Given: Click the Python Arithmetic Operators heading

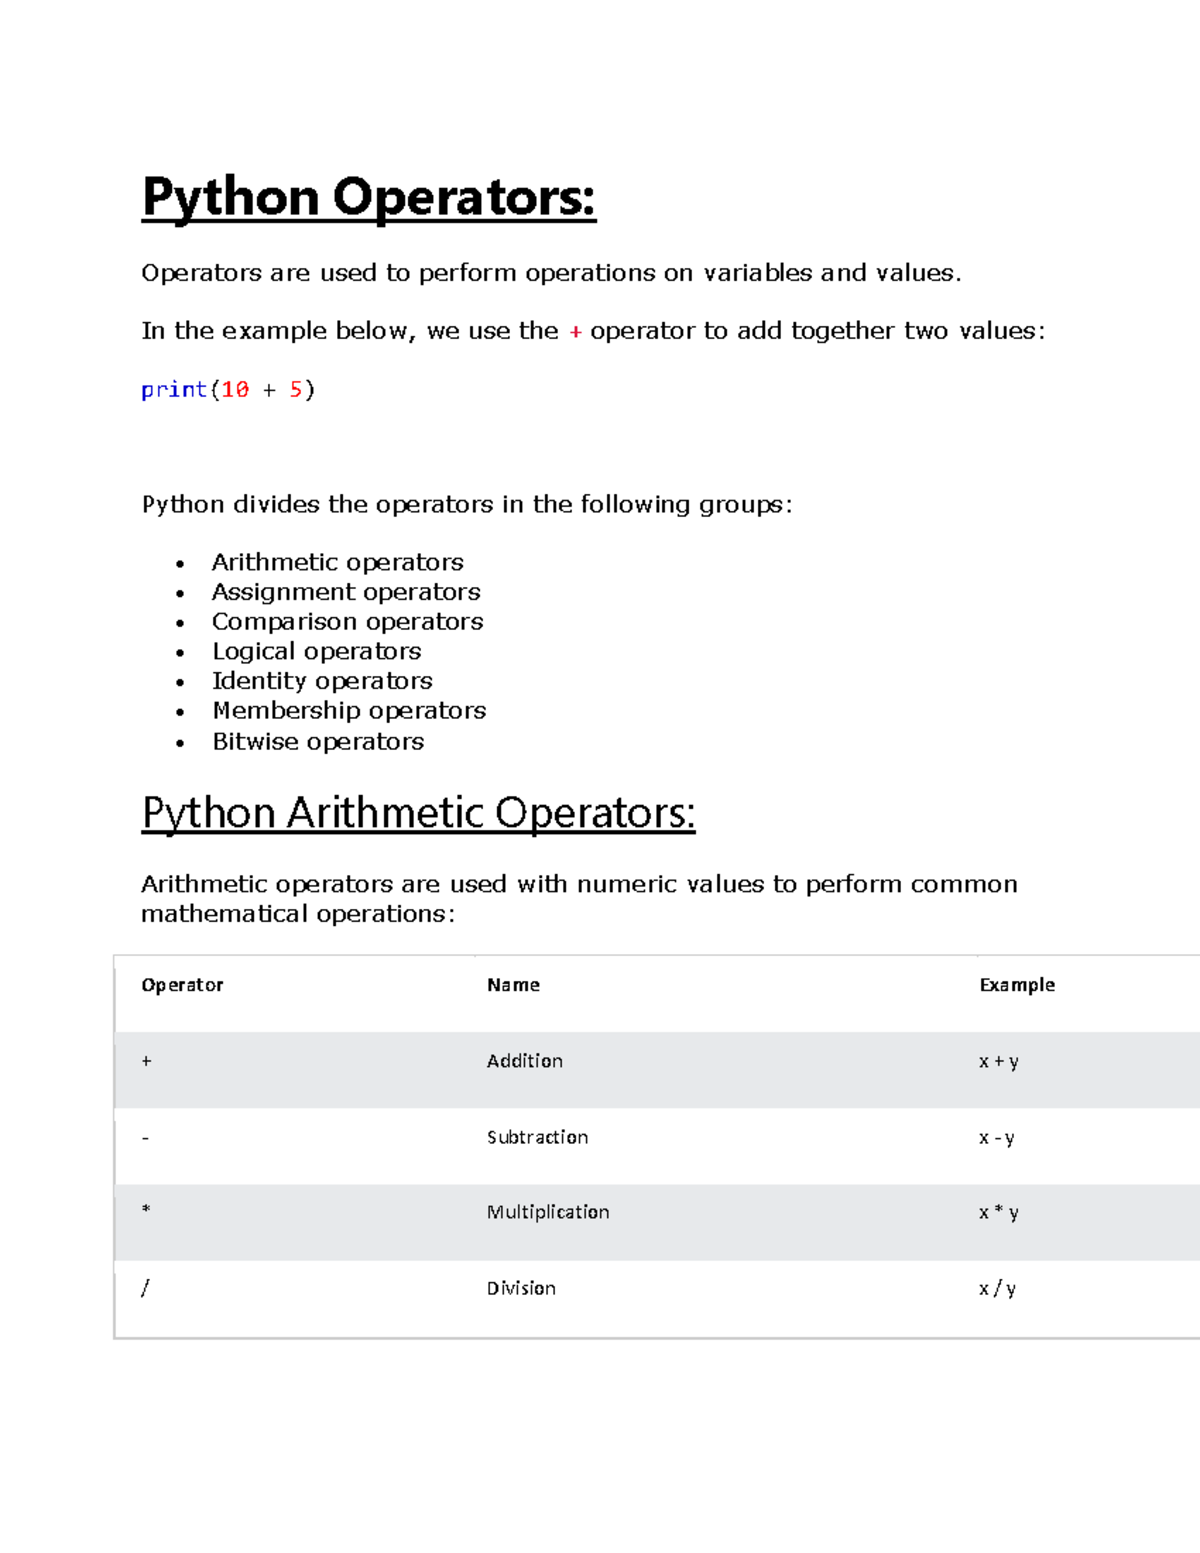Looking at the screenshot, I should coord(420,812).
